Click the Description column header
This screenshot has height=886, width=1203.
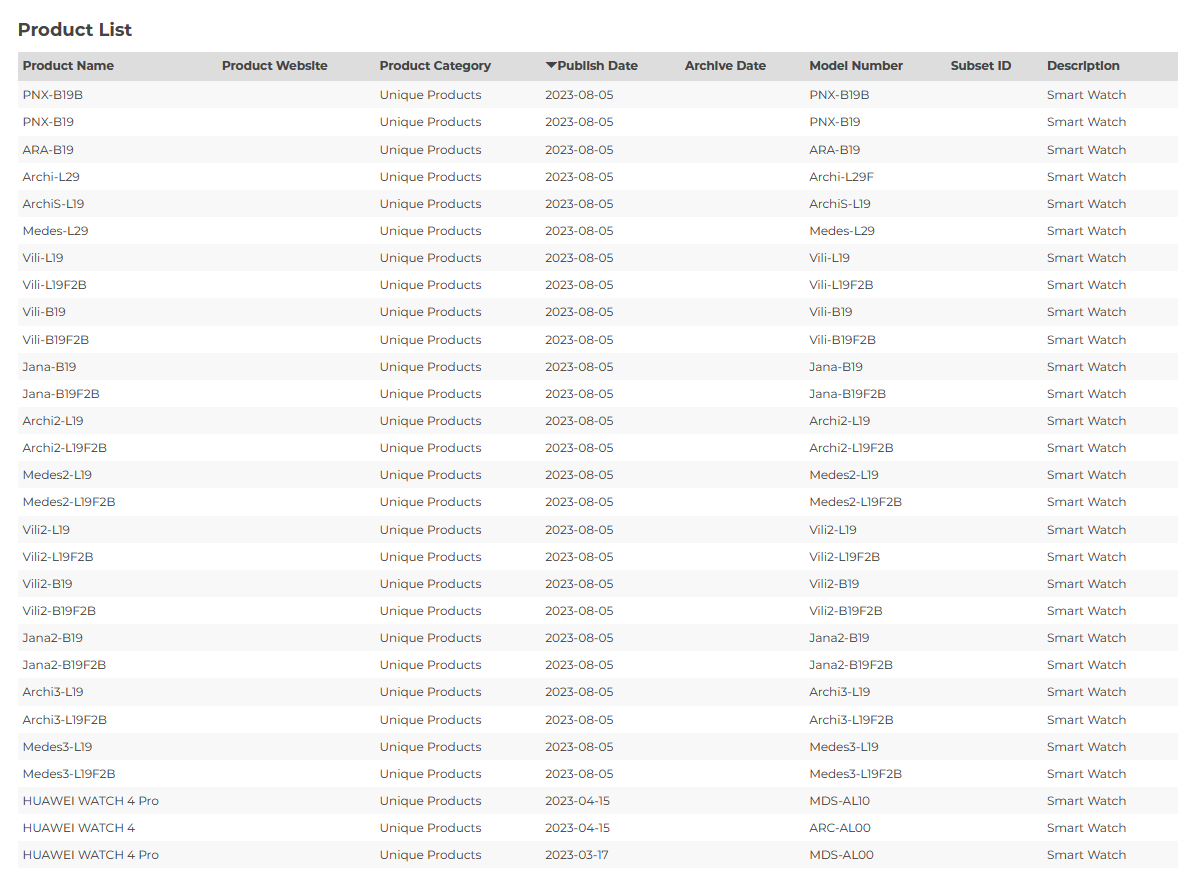tap(1083, 66)
